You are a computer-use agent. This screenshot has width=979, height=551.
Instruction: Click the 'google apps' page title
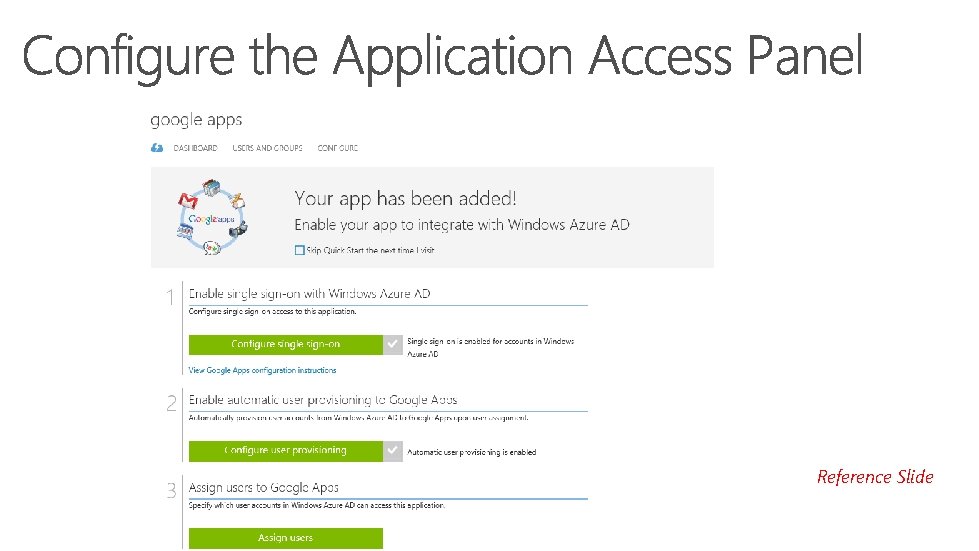196,120
